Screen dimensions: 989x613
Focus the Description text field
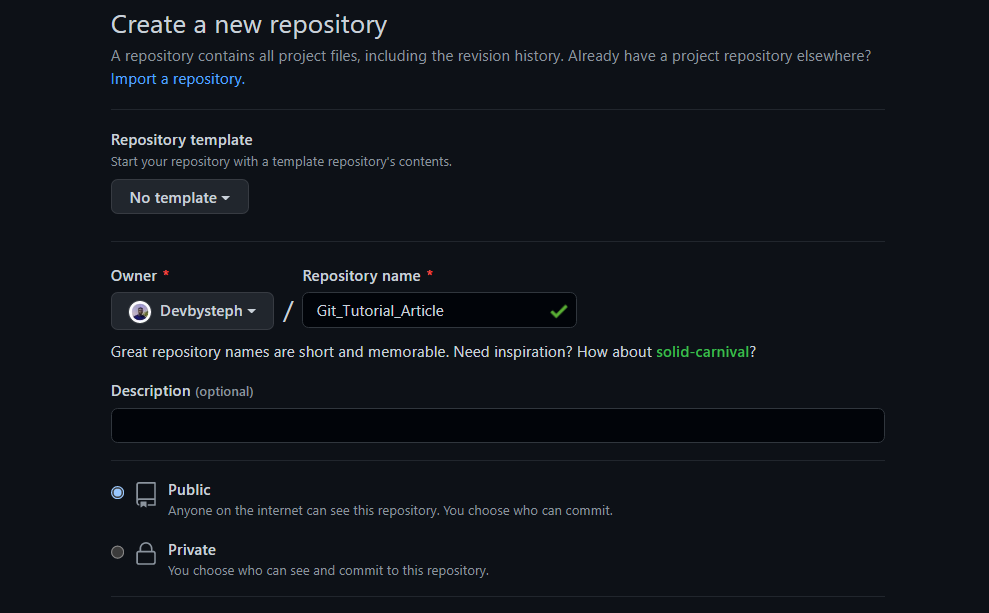(498, 426)
